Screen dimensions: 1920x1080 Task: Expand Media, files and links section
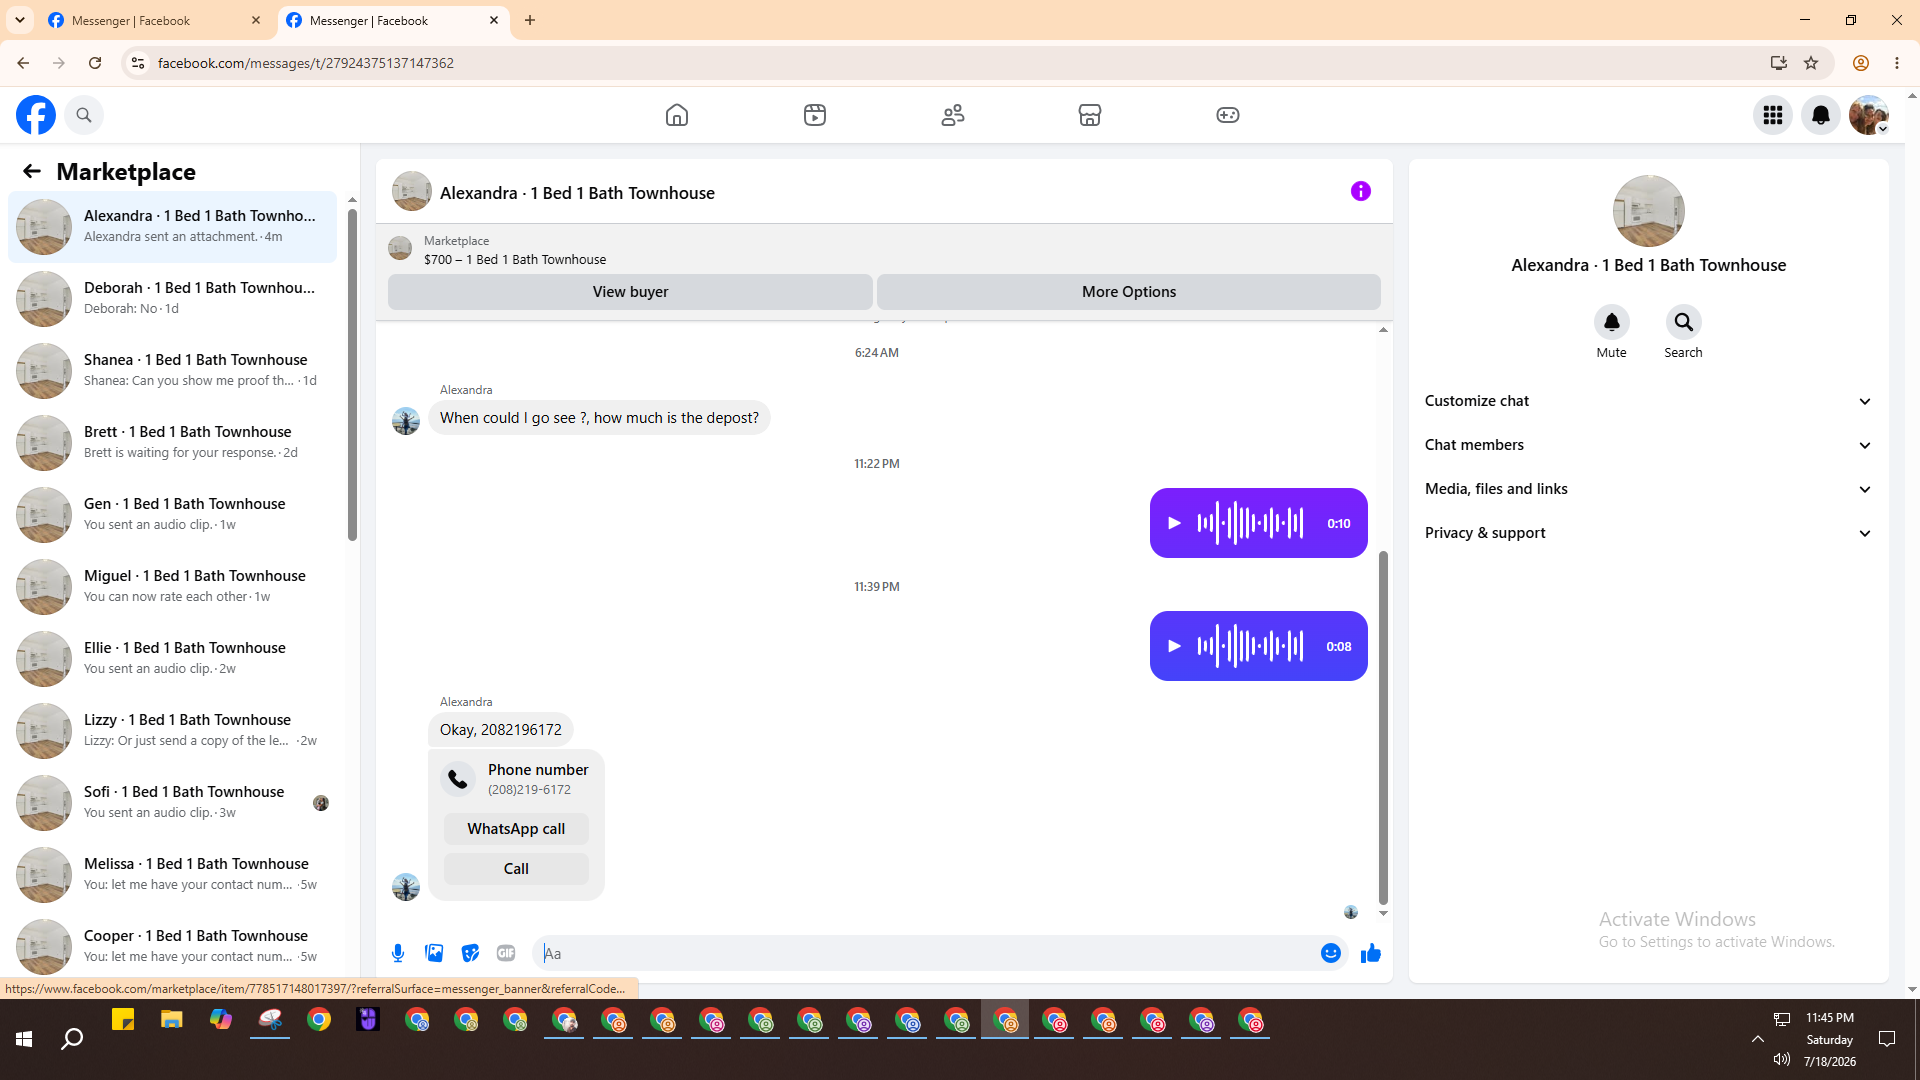coord(1648,489)
